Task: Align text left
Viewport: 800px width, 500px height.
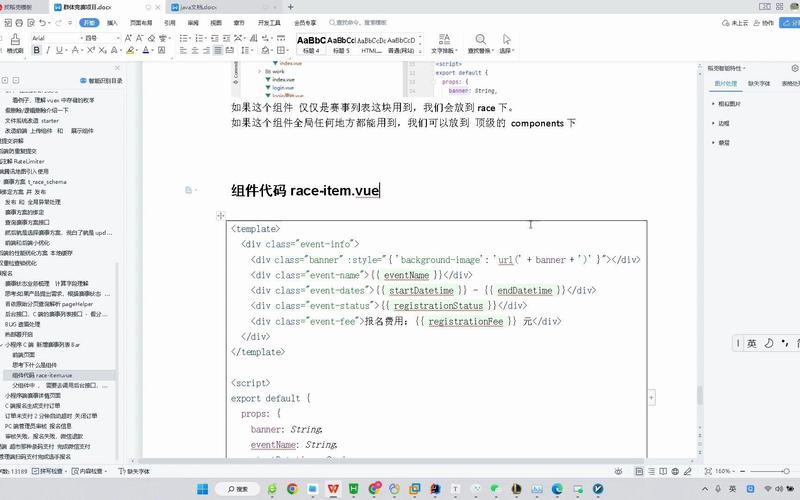Action: [184, 50]
